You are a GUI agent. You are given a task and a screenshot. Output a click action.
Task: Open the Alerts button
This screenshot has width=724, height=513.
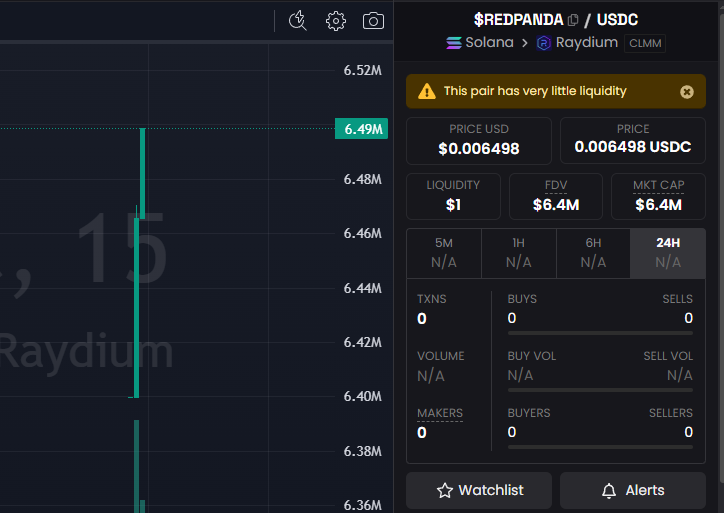tap(633, 490)
